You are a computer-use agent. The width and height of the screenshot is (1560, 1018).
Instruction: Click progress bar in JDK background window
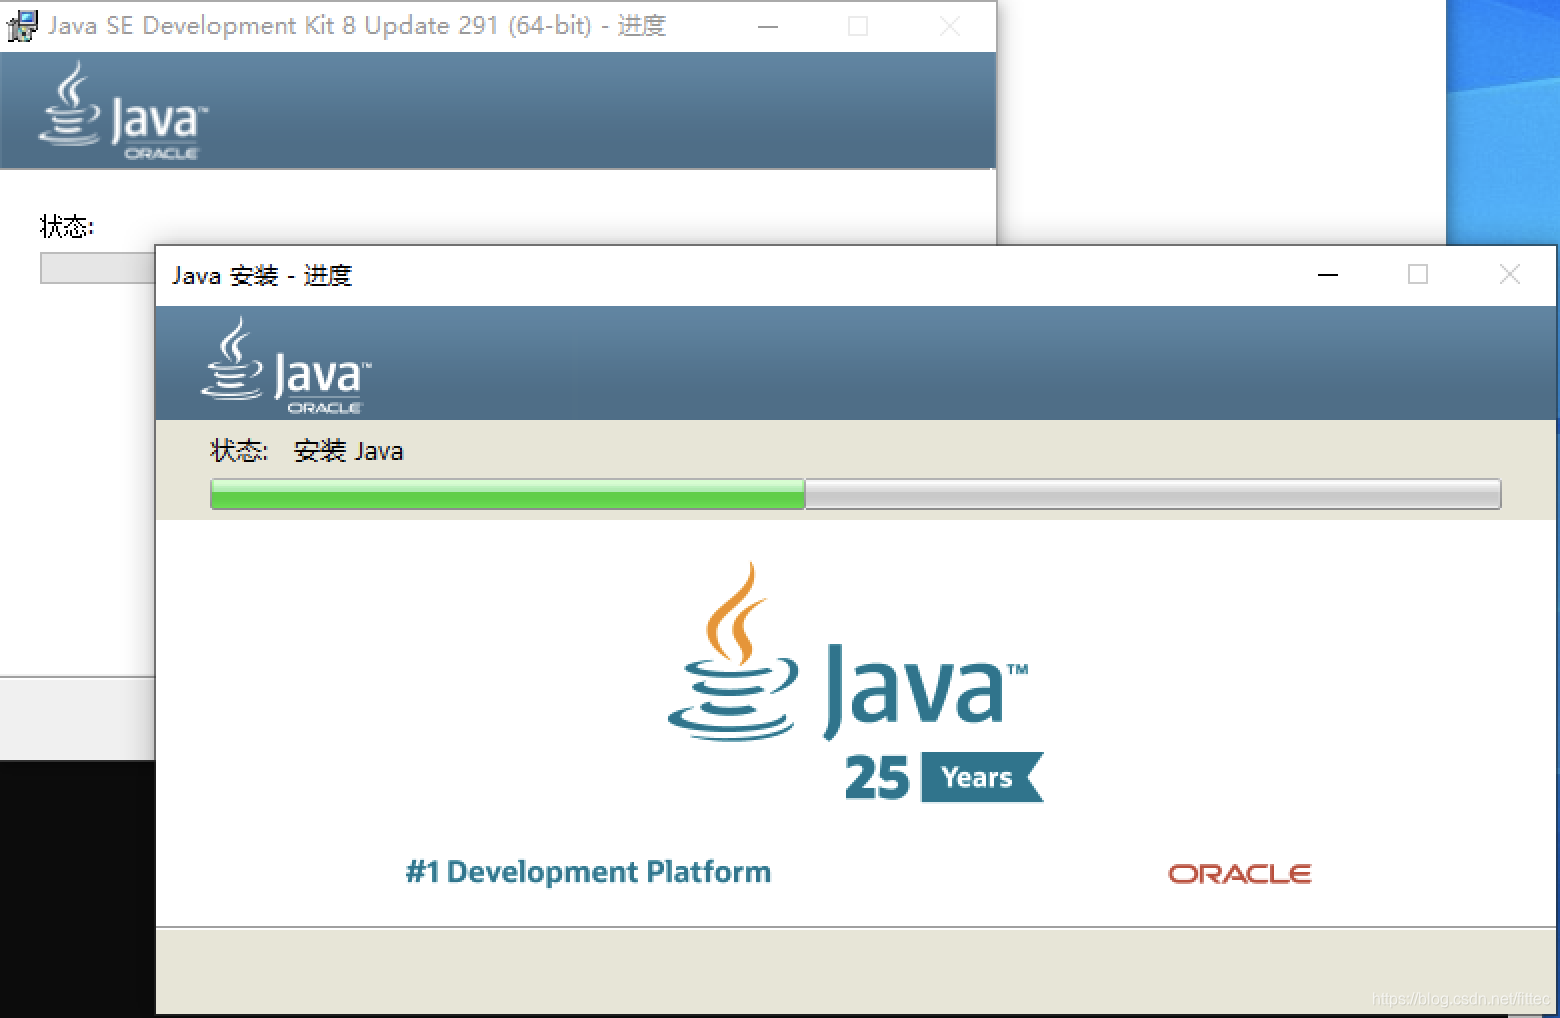[x=98, y=268]
